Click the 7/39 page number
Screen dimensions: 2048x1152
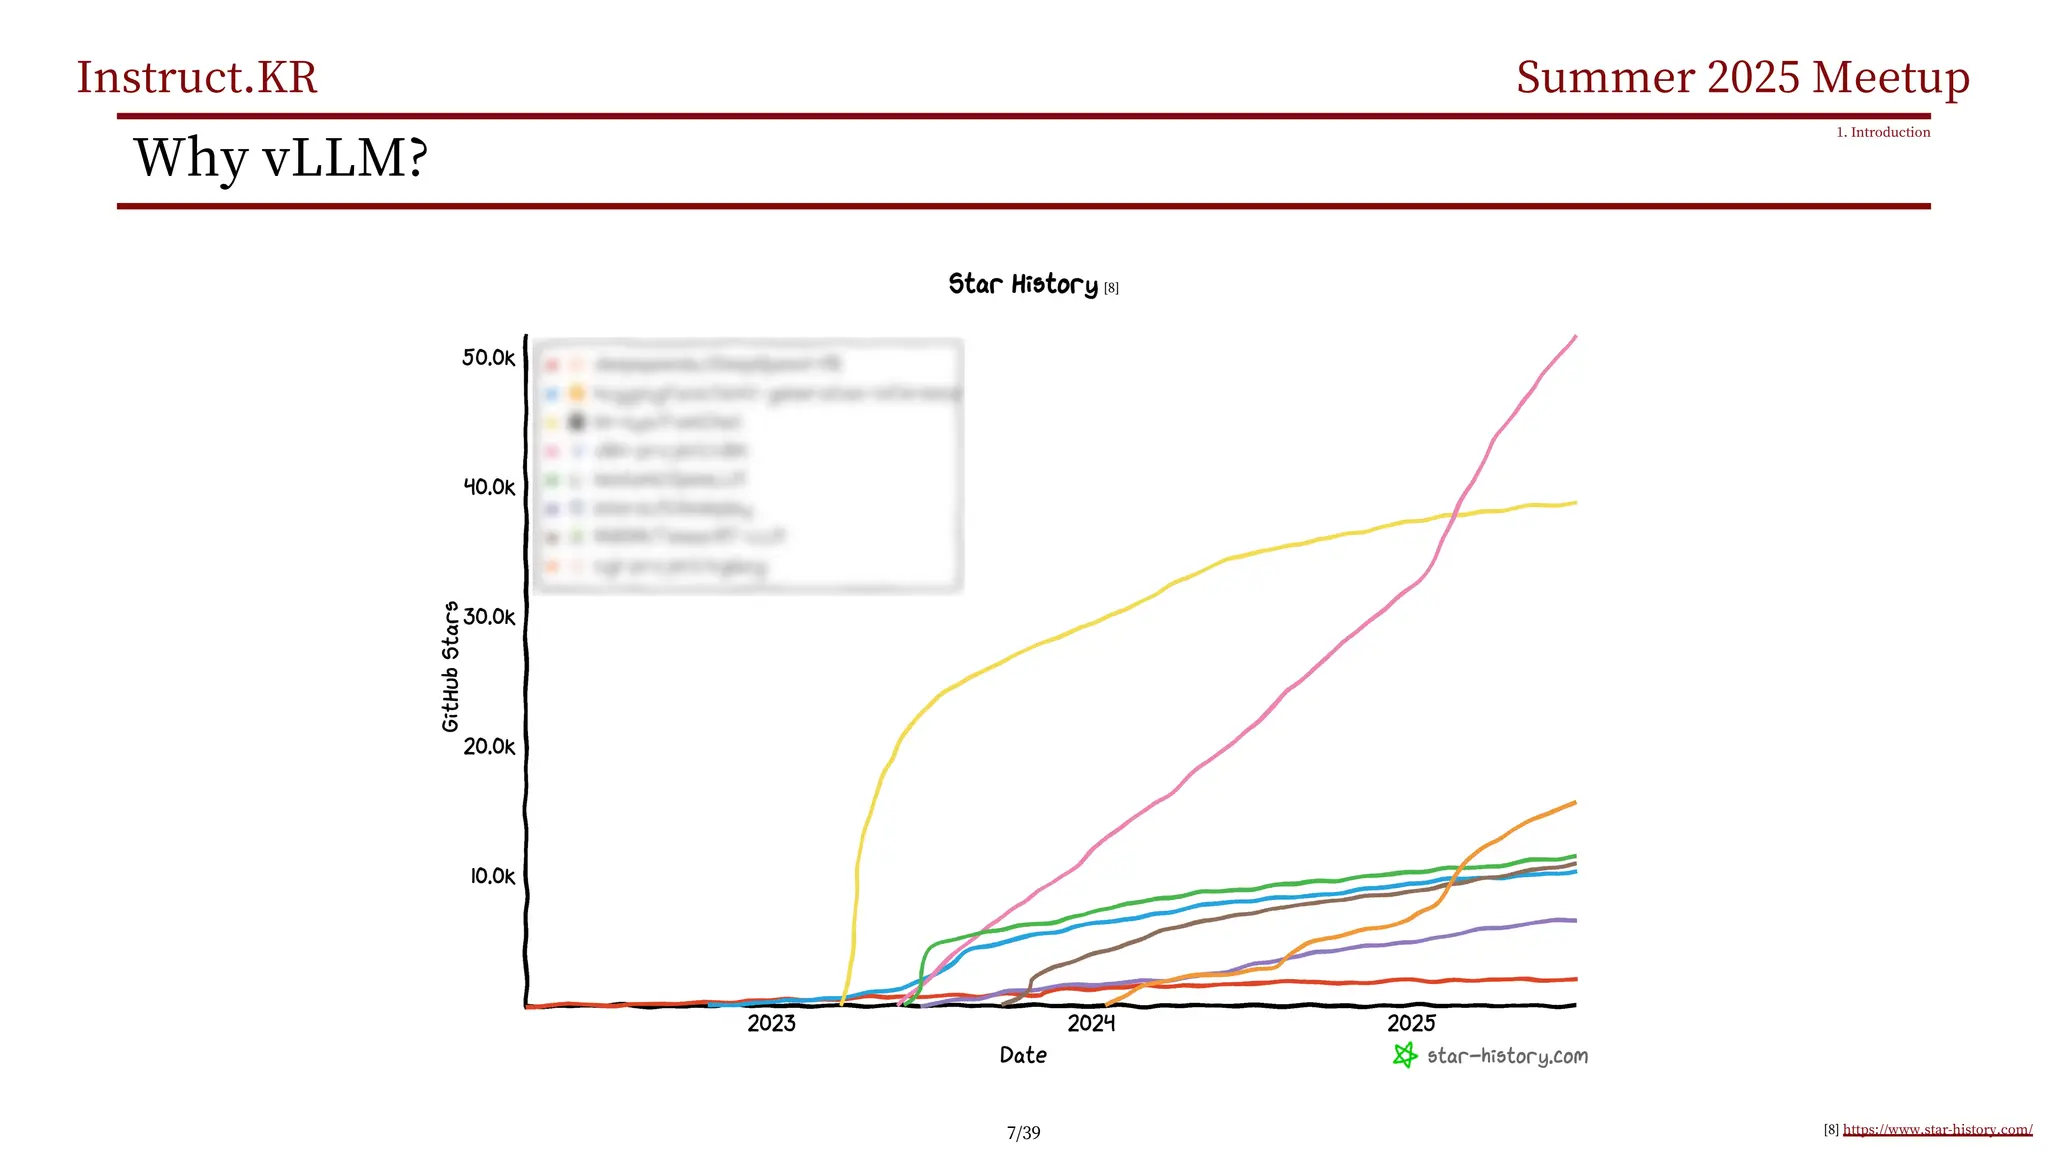tap(1023, 1133)
